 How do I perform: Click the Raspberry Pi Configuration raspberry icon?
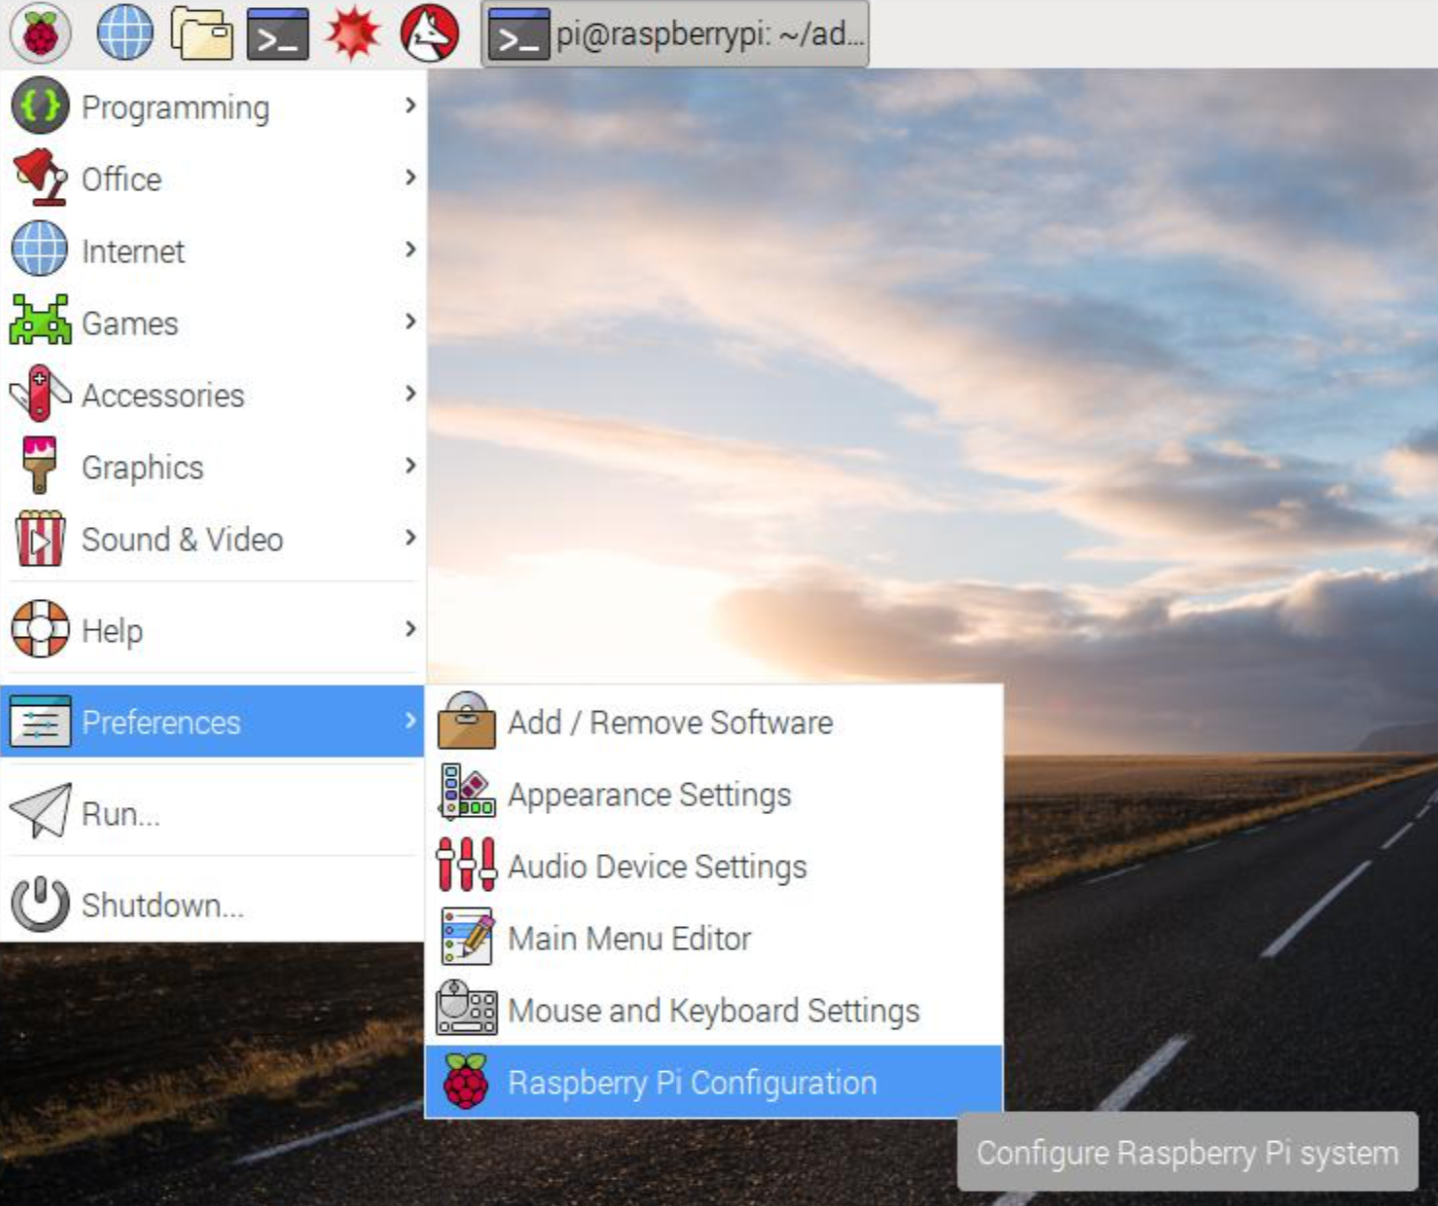466,1081
